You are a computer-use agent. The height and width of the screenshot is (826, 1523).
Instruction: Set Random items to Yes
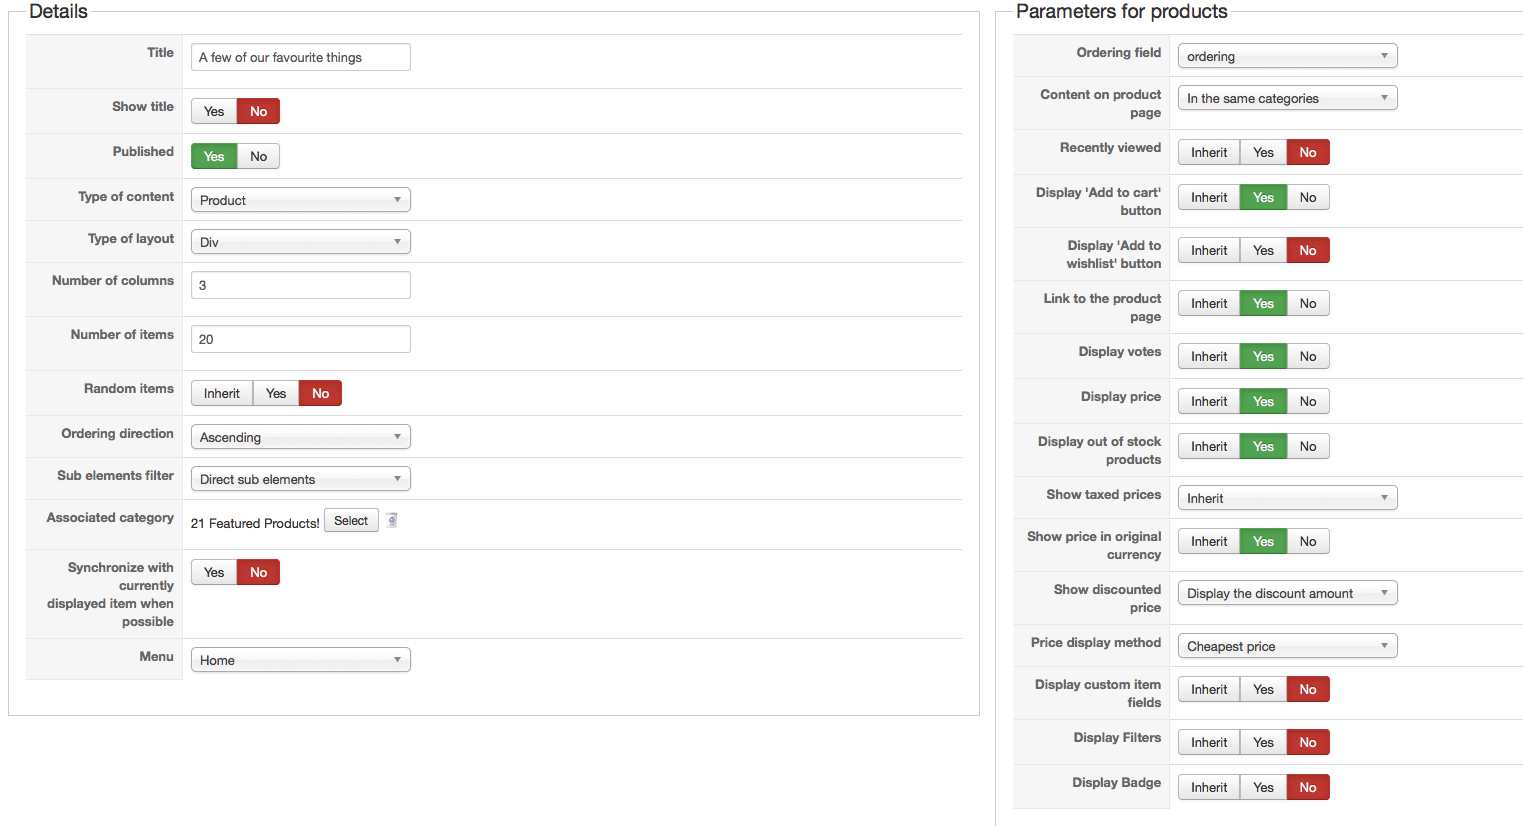[276, 393]
